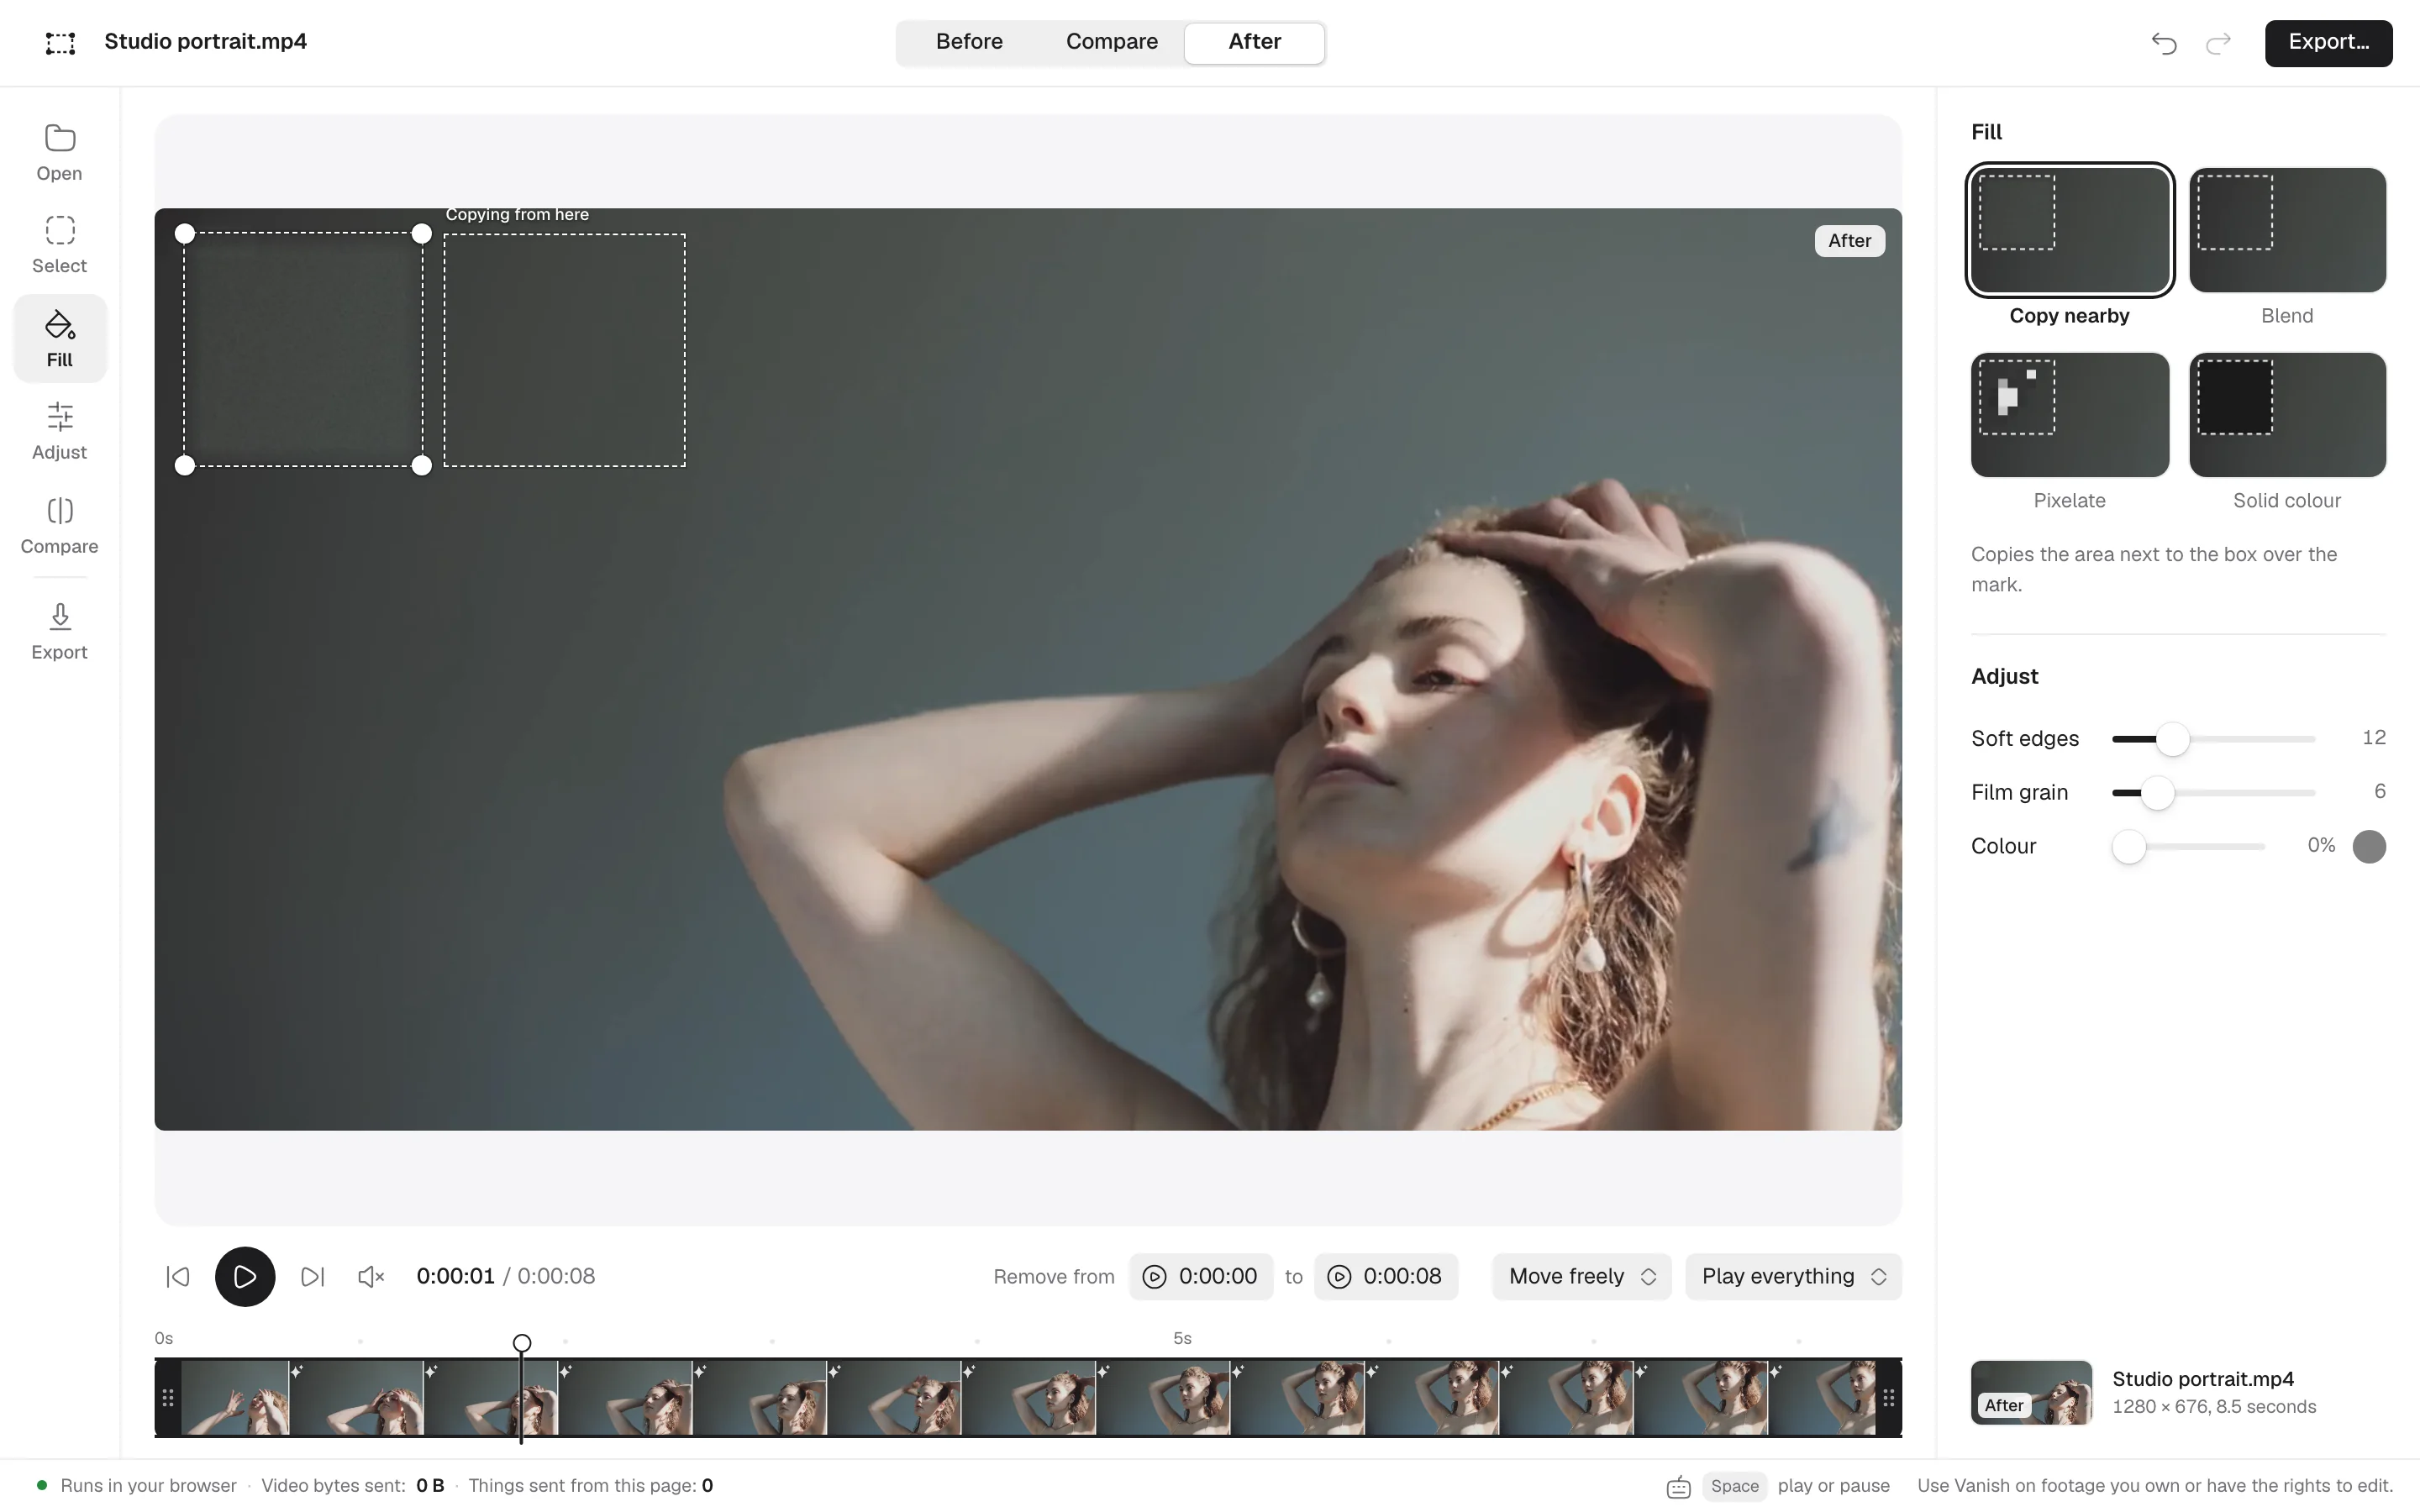Image resolution: width=2420 pixels, height=1512 pixels.
Task: Click the Export… button
Action: pos(2328,42)
